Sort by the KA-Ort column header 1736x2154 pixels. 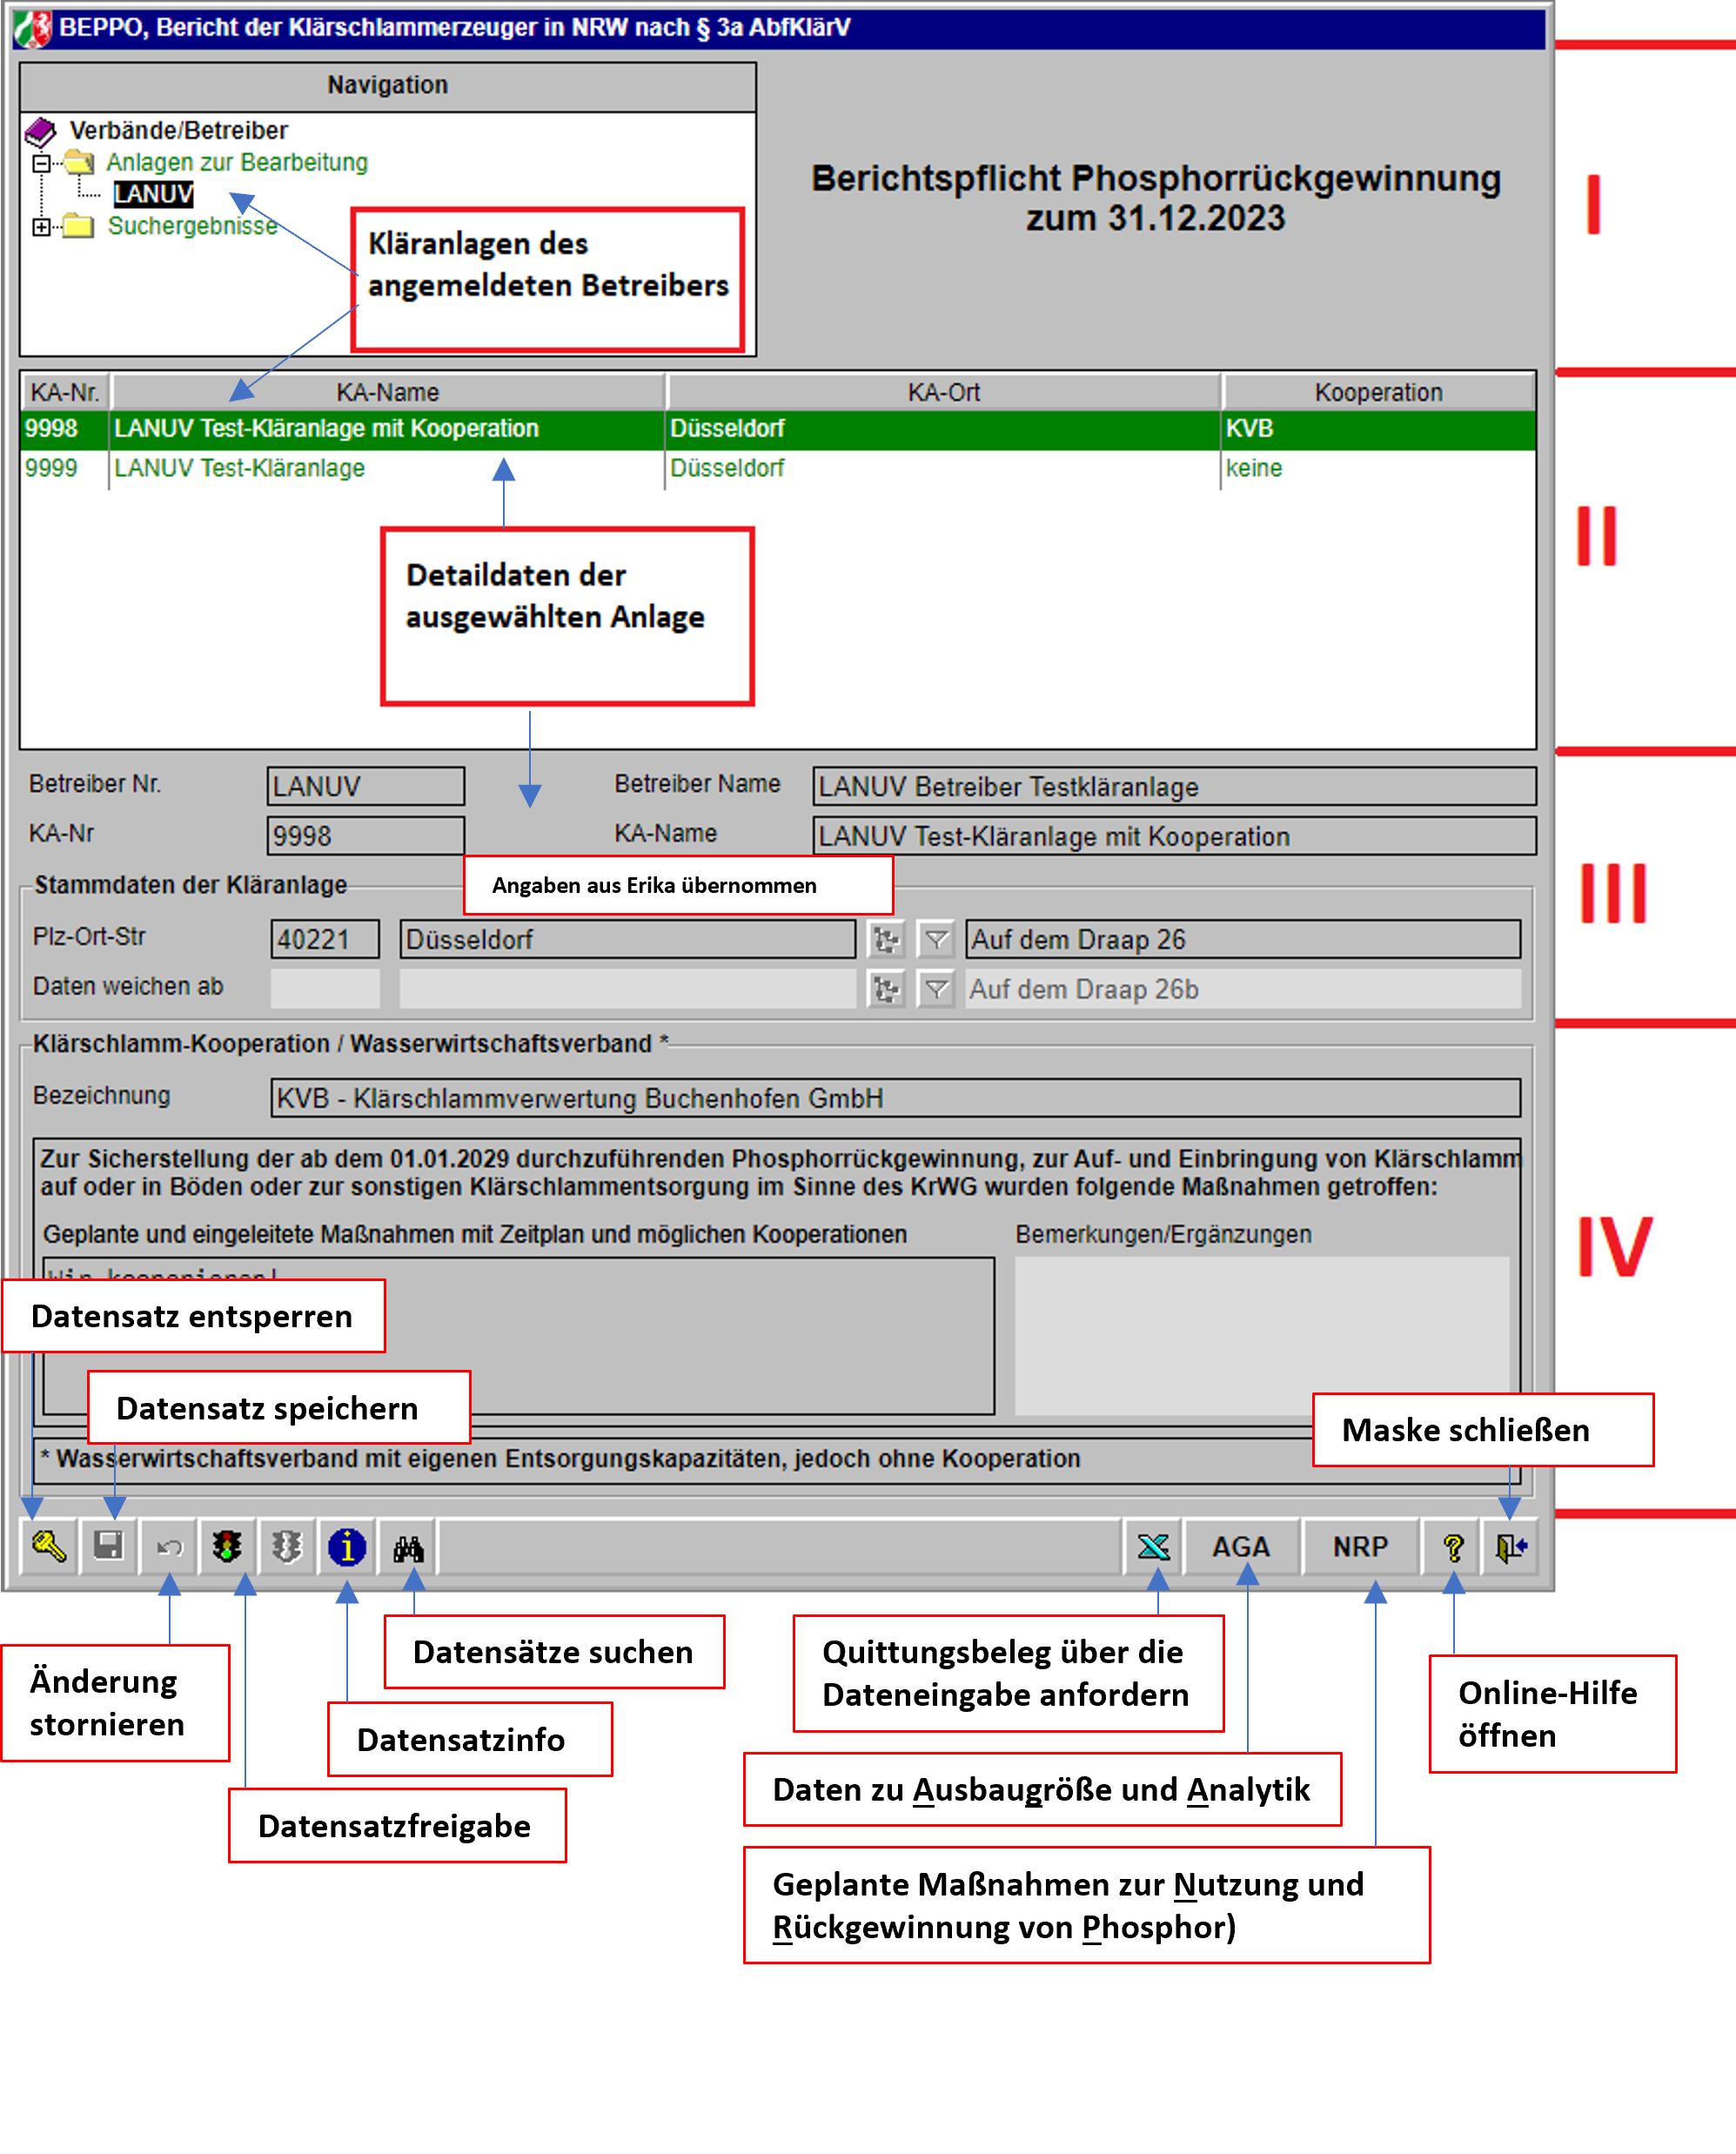pos(943,392)
